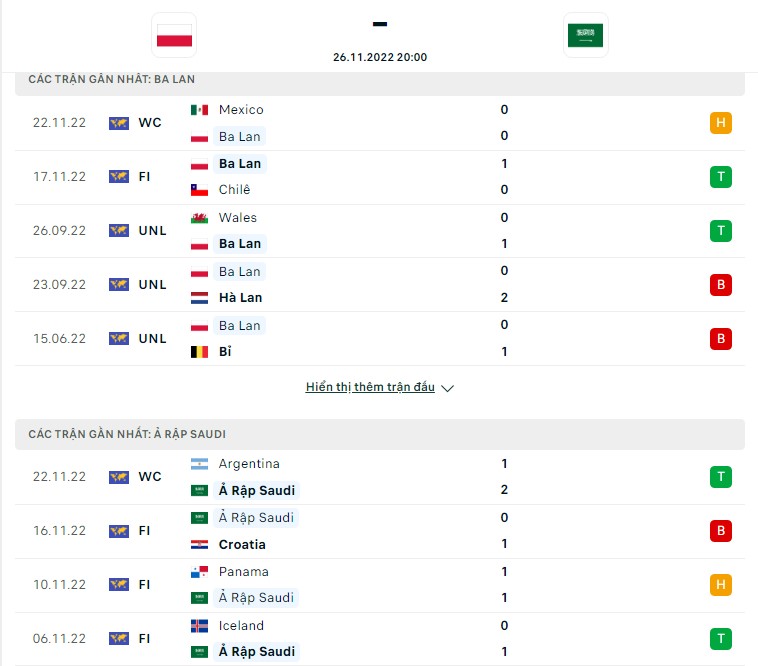Click the Poland team flag logo
Image resolution: width=758 pixels, height=666 pixels.
point(174,35)
